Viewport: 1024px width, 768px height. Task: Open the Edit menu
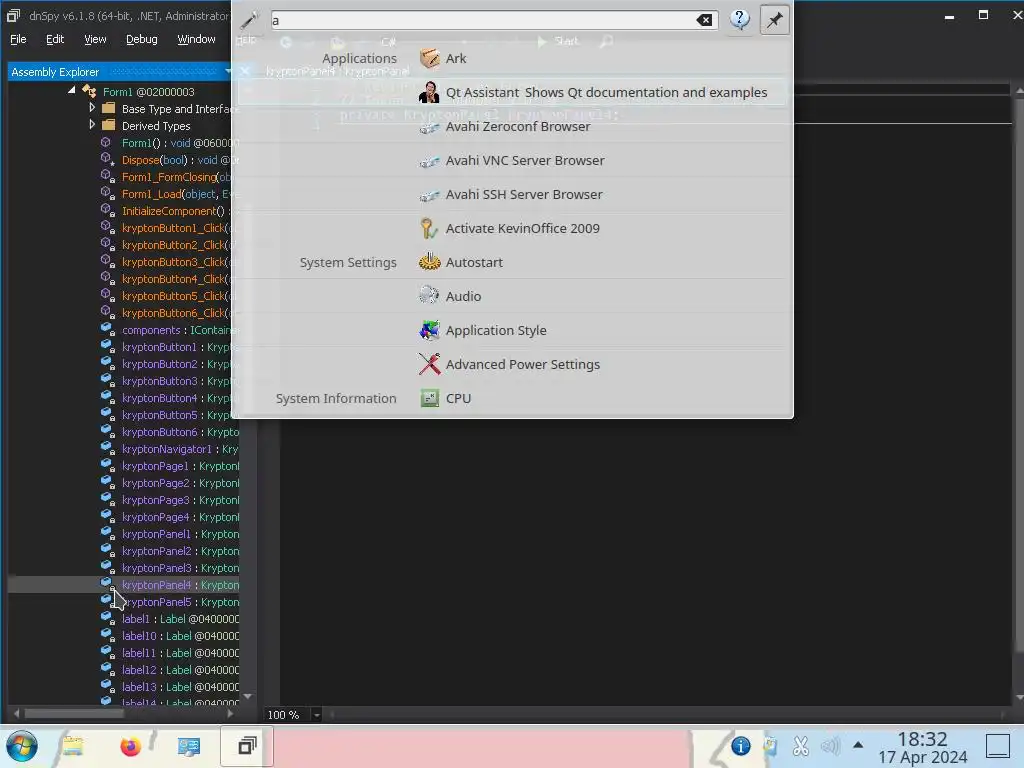tap(55, 39)
